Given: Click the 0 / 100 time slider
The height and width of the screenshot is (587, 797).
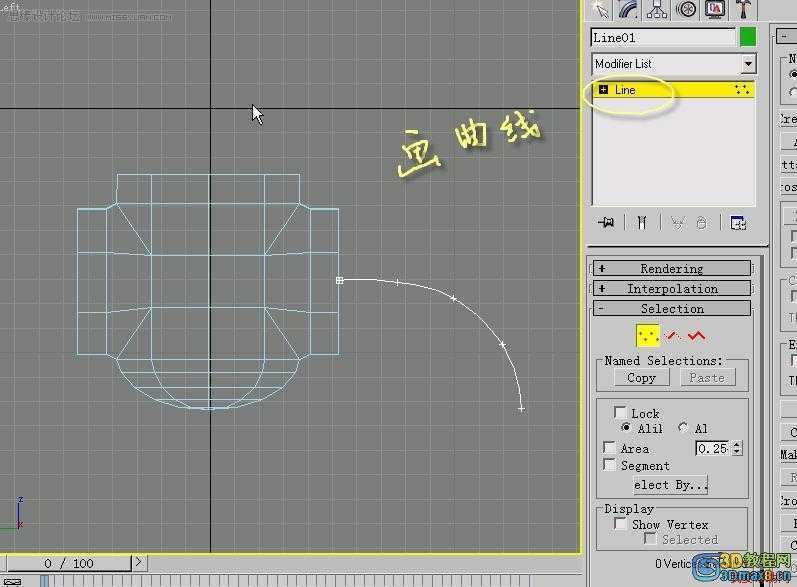Looking at the screenshot, I should click(x=69, y=563).
